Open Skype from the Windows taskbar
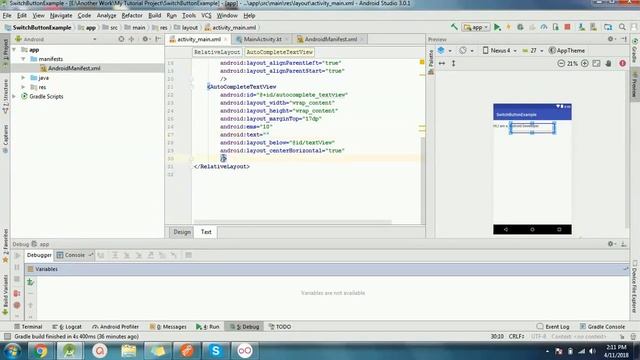 click(x=216, y=351)
